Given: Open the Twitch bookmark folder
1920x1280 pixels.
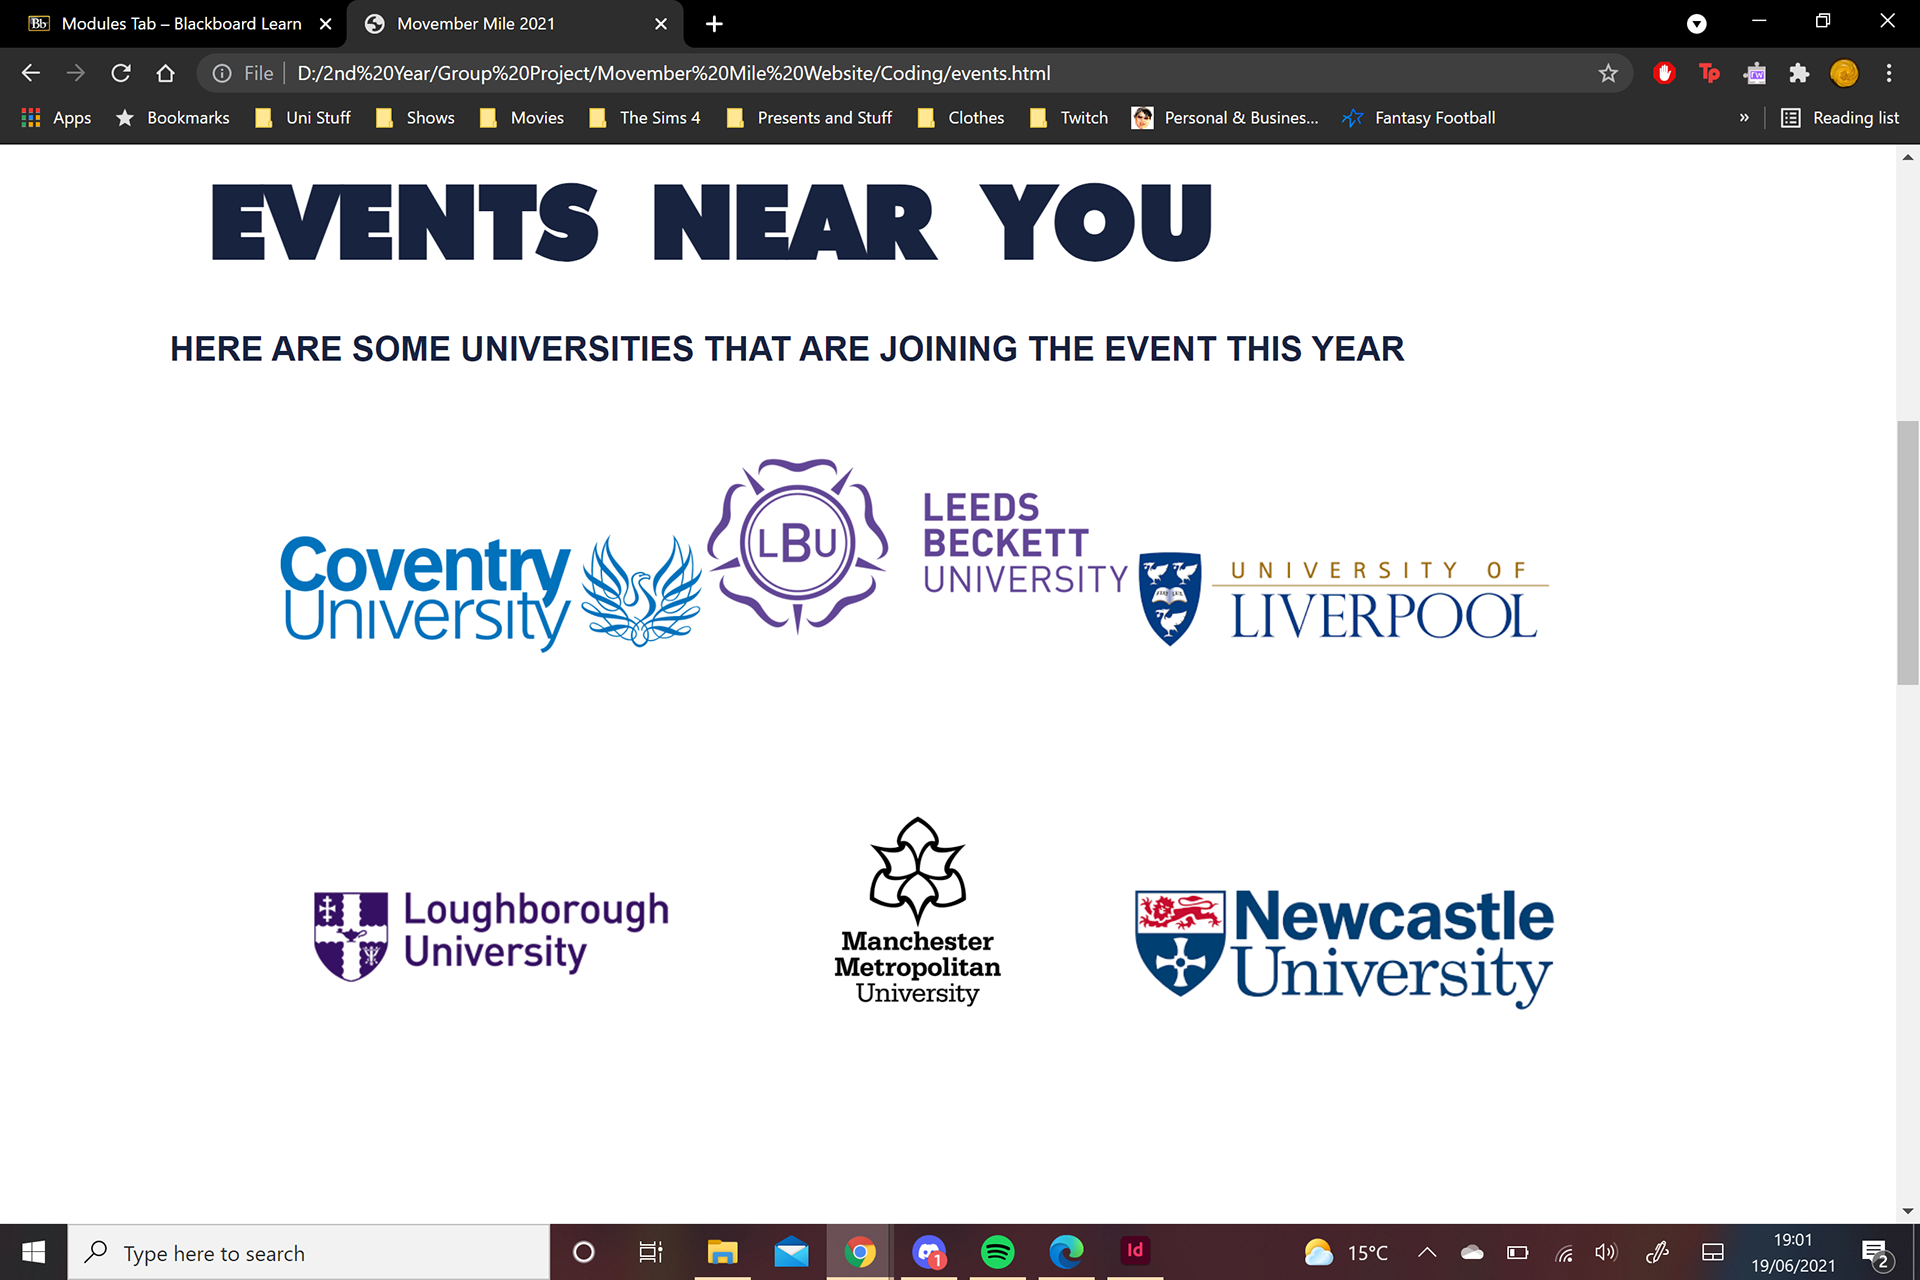Looking at the screenshot, I should pos(1069,118).
